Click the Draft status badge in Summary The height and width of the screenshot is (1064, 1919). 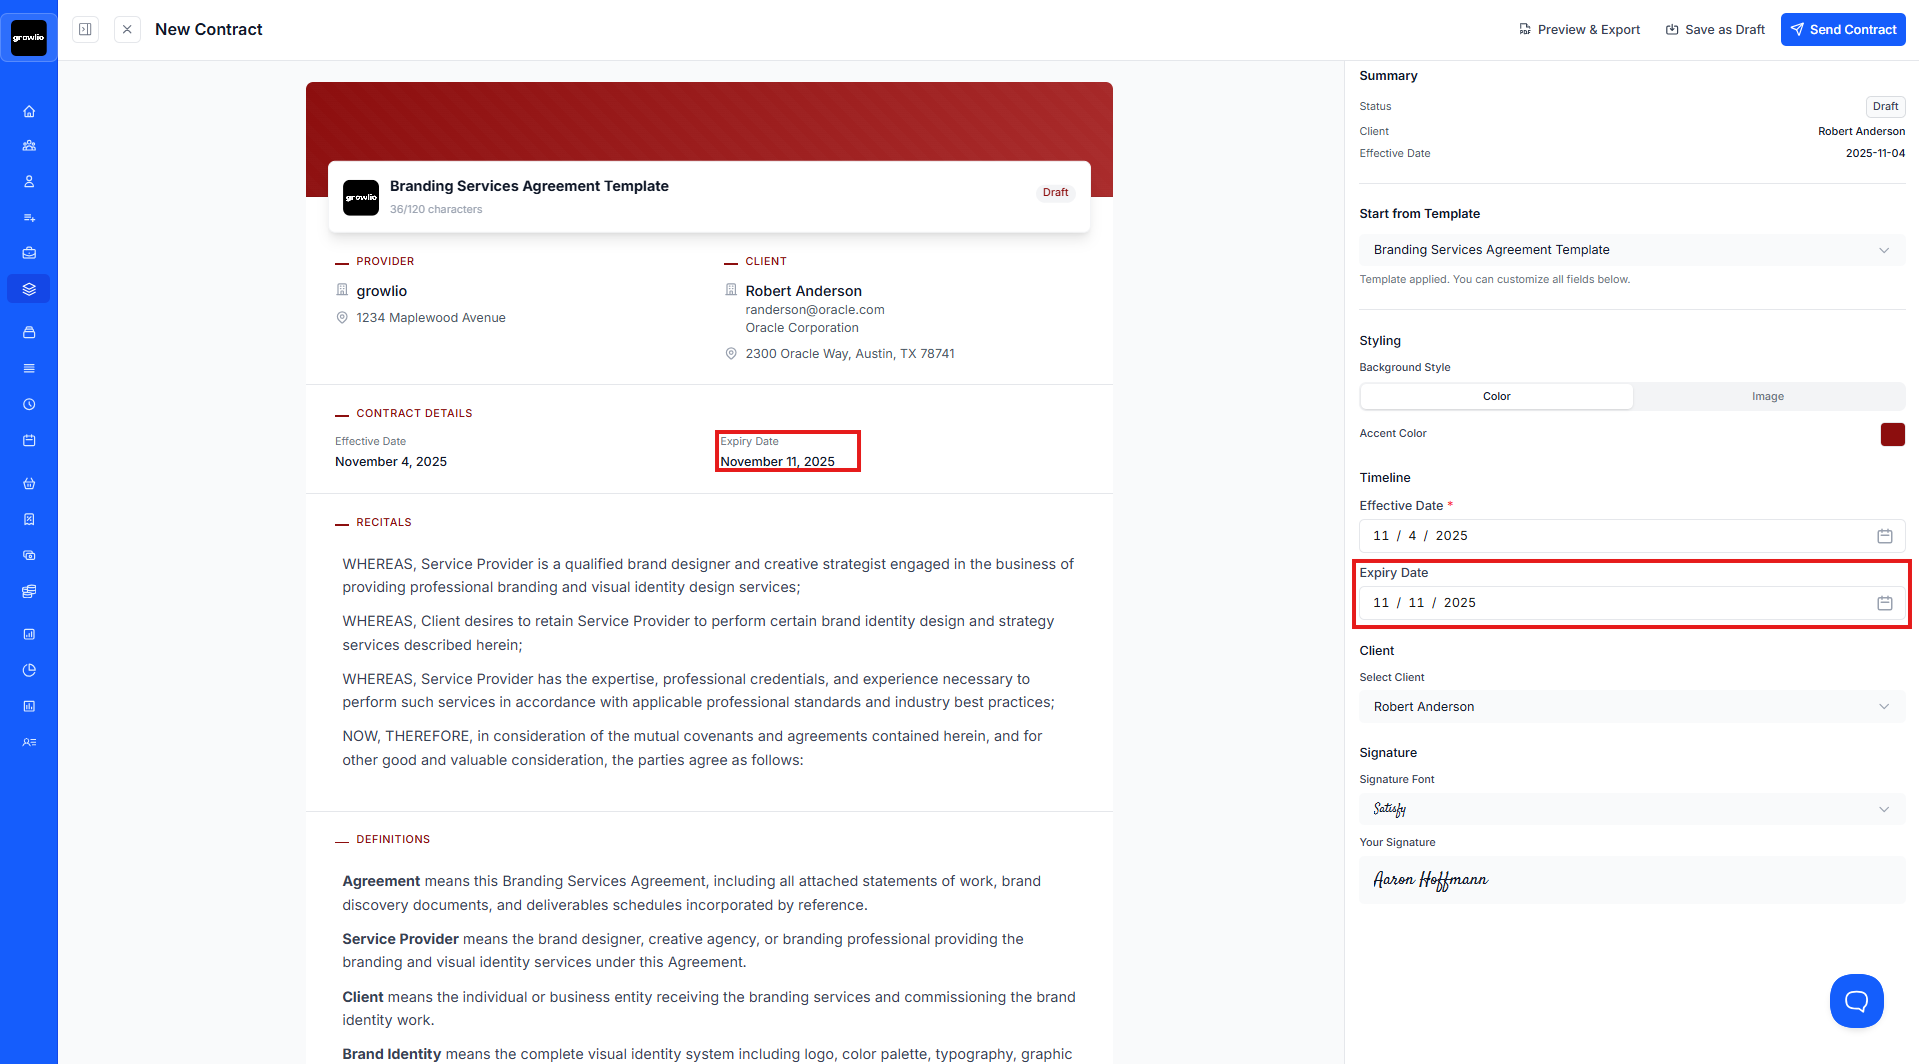1885,106
